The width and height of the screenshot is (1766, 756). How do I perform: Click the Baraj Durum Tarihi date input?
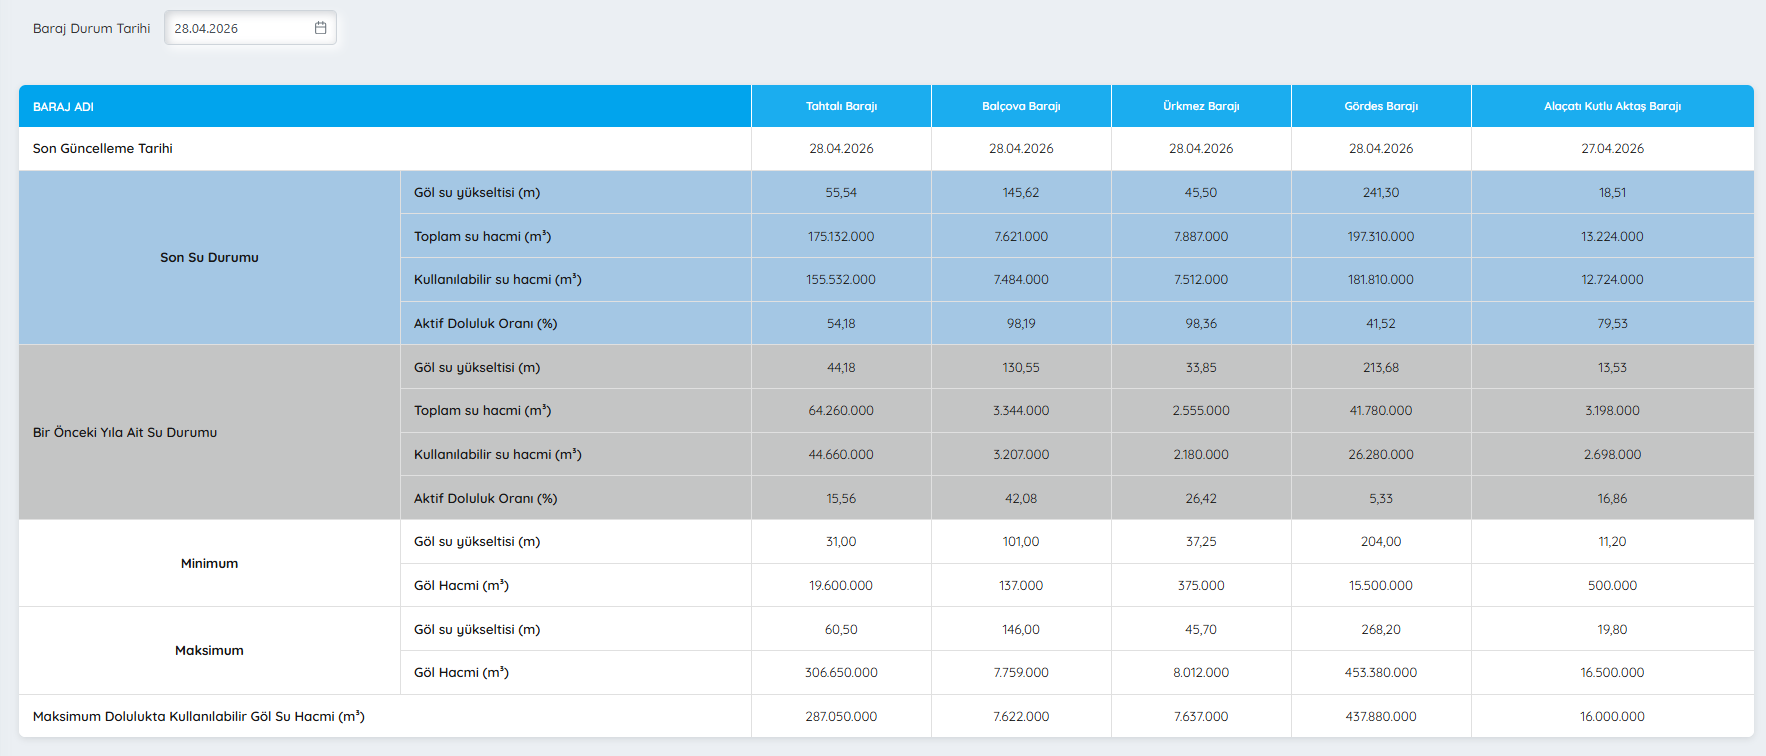click(x=238, y=28)
